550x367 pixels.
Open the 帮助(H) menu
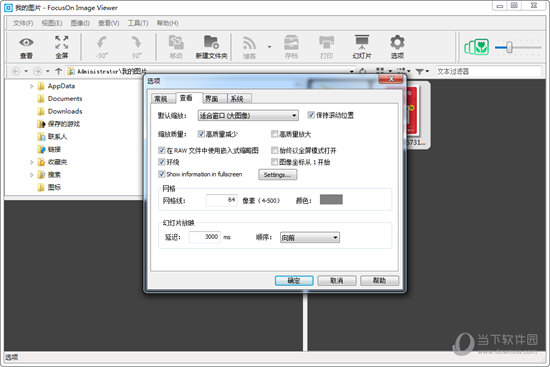click(168, 23)
